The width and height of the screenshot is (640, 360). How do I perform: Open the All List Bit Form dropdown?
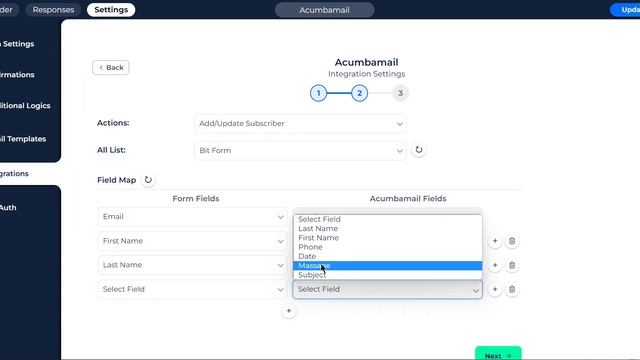300,150
